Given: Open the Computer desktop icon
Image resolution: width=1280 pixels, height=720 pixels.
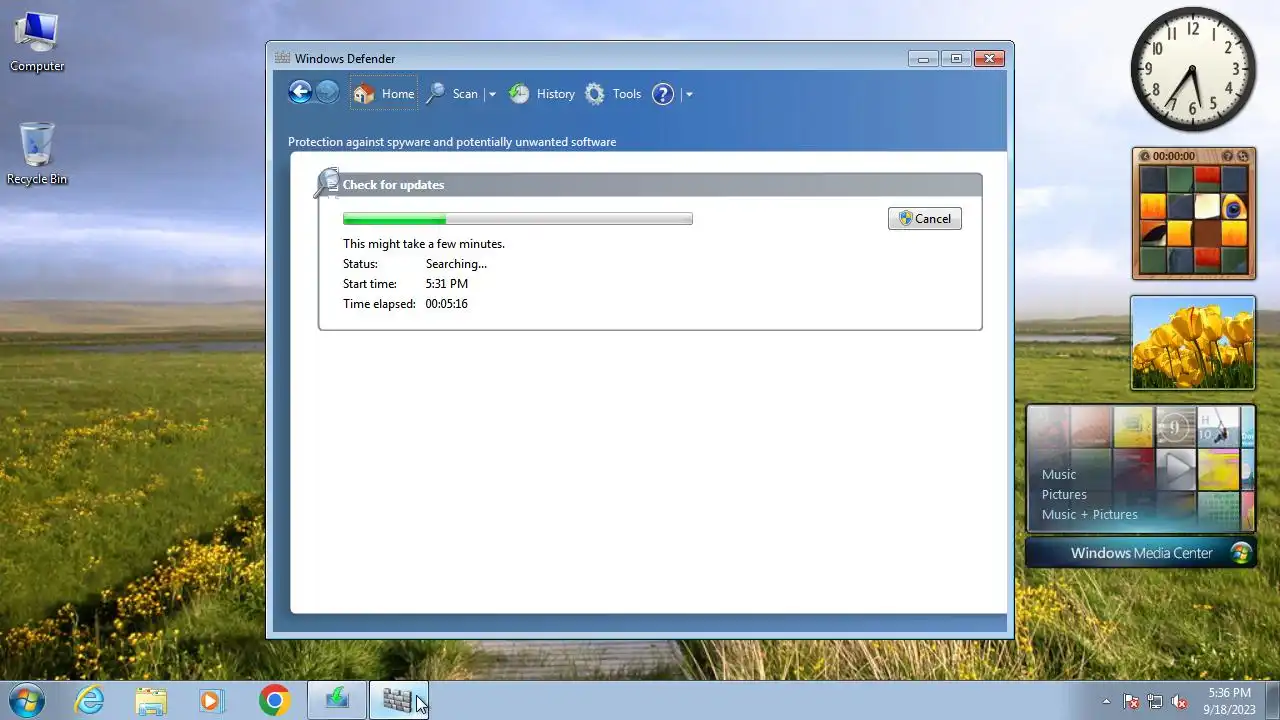Looking at the screenshot, I should tap(37, 43).
